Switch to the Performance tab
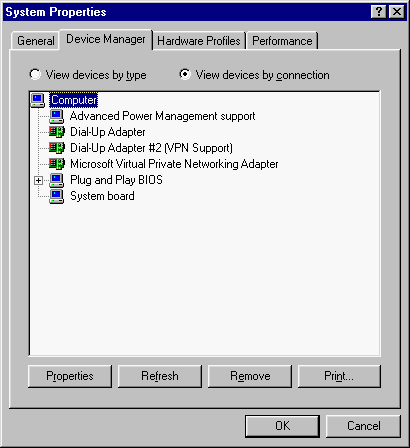The height and width of the screenshot is (448, 410). (282, 41)
